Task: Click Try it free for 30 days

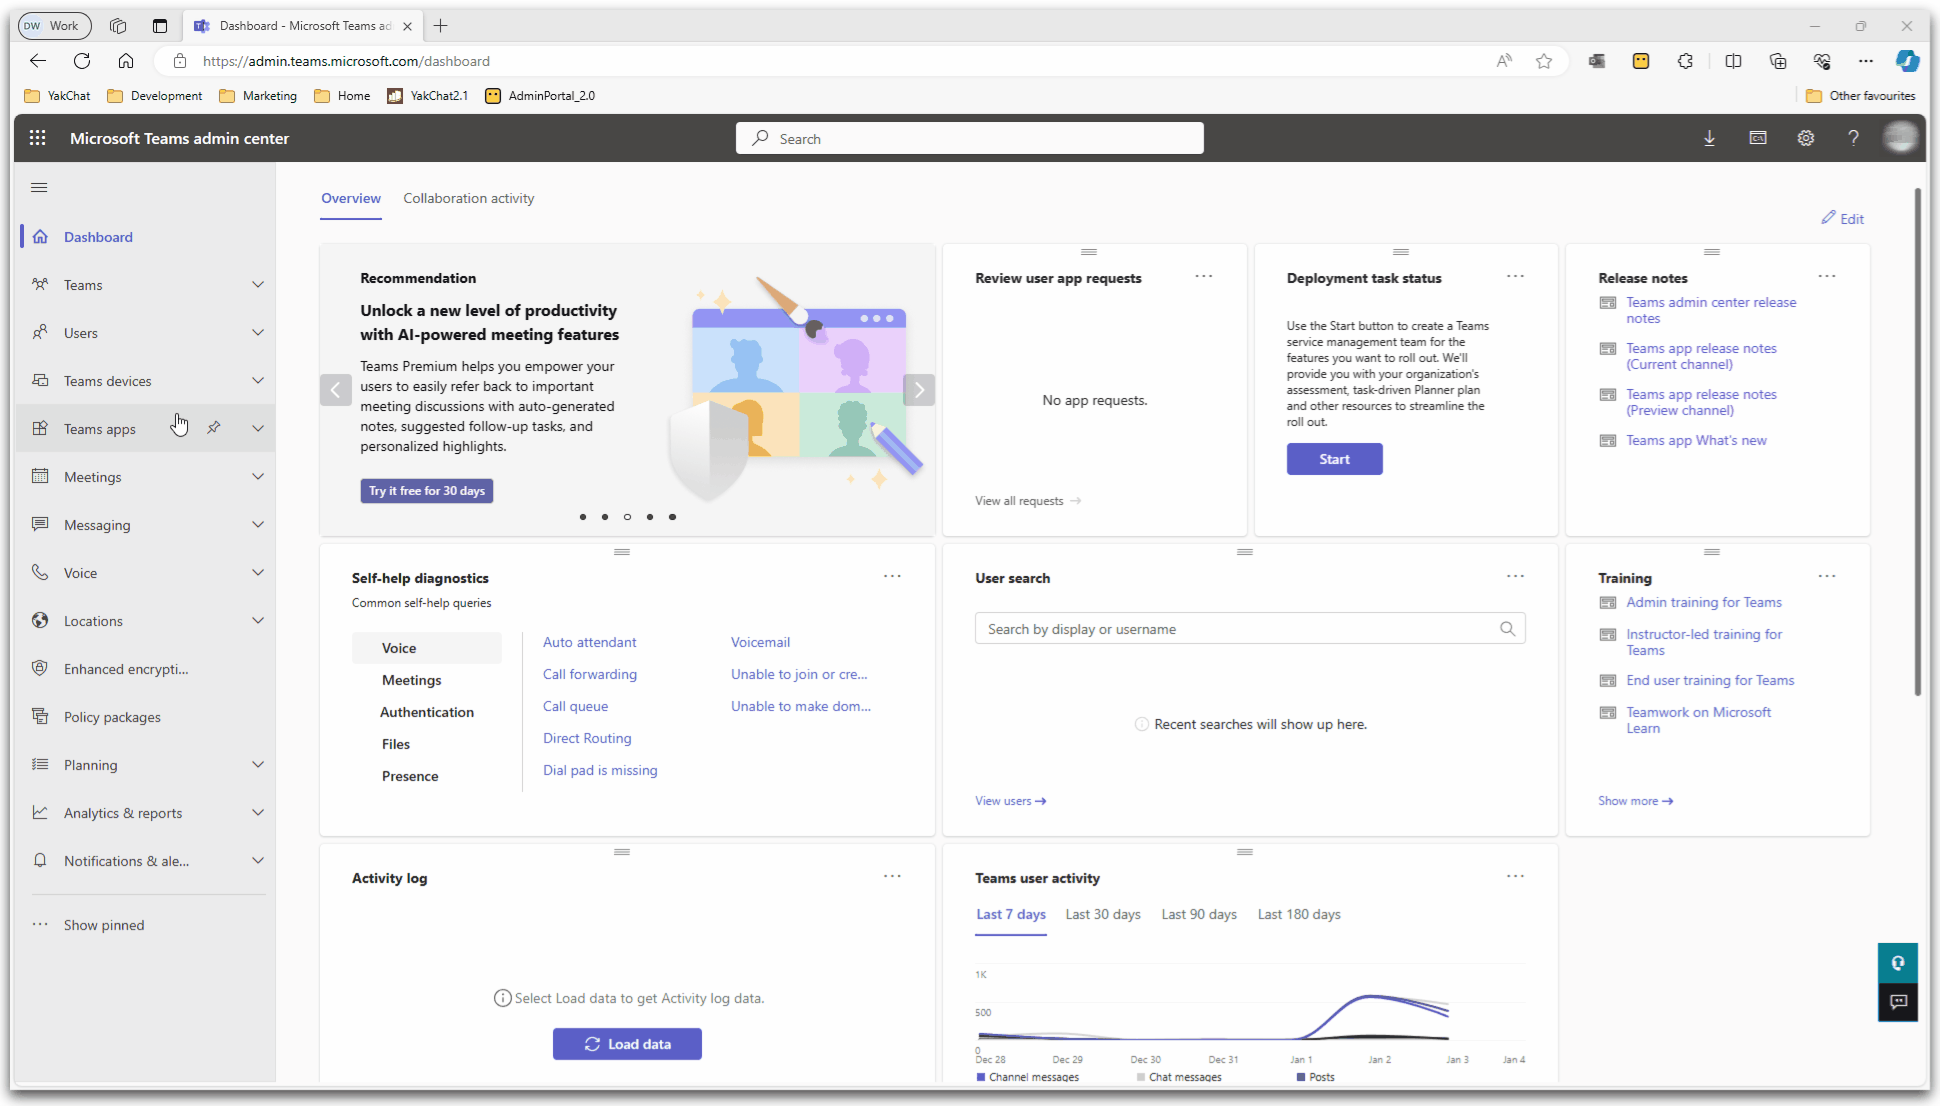Action: tap(427, 491)
